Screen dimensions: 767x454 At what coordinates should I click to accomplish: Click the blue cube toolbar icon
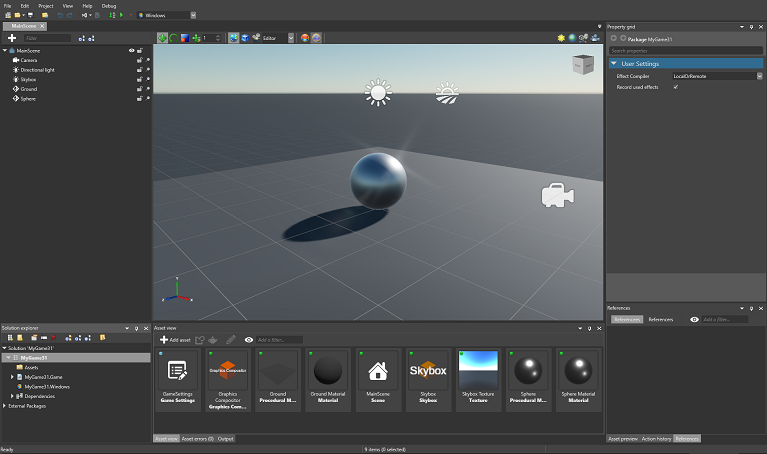pos(245,38)
